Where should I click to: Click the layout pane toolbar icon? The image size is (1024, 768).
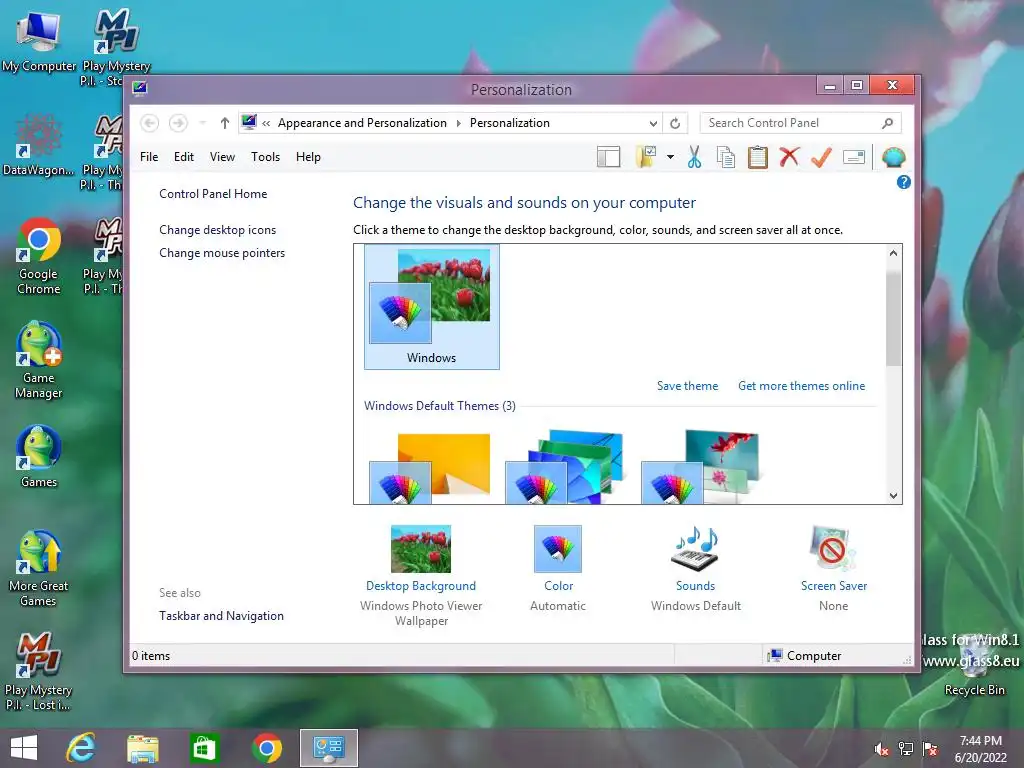(x=608, y=157)
